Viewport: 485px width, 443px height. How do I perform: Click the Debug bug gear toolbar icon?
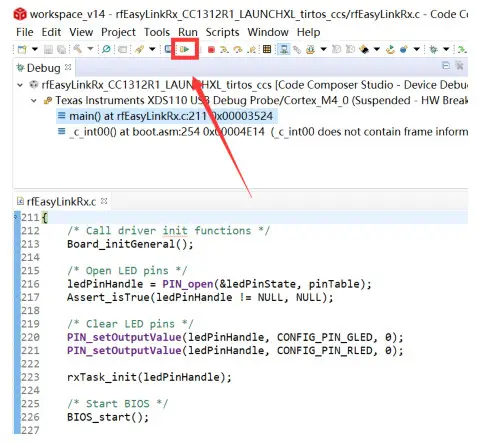433,50
